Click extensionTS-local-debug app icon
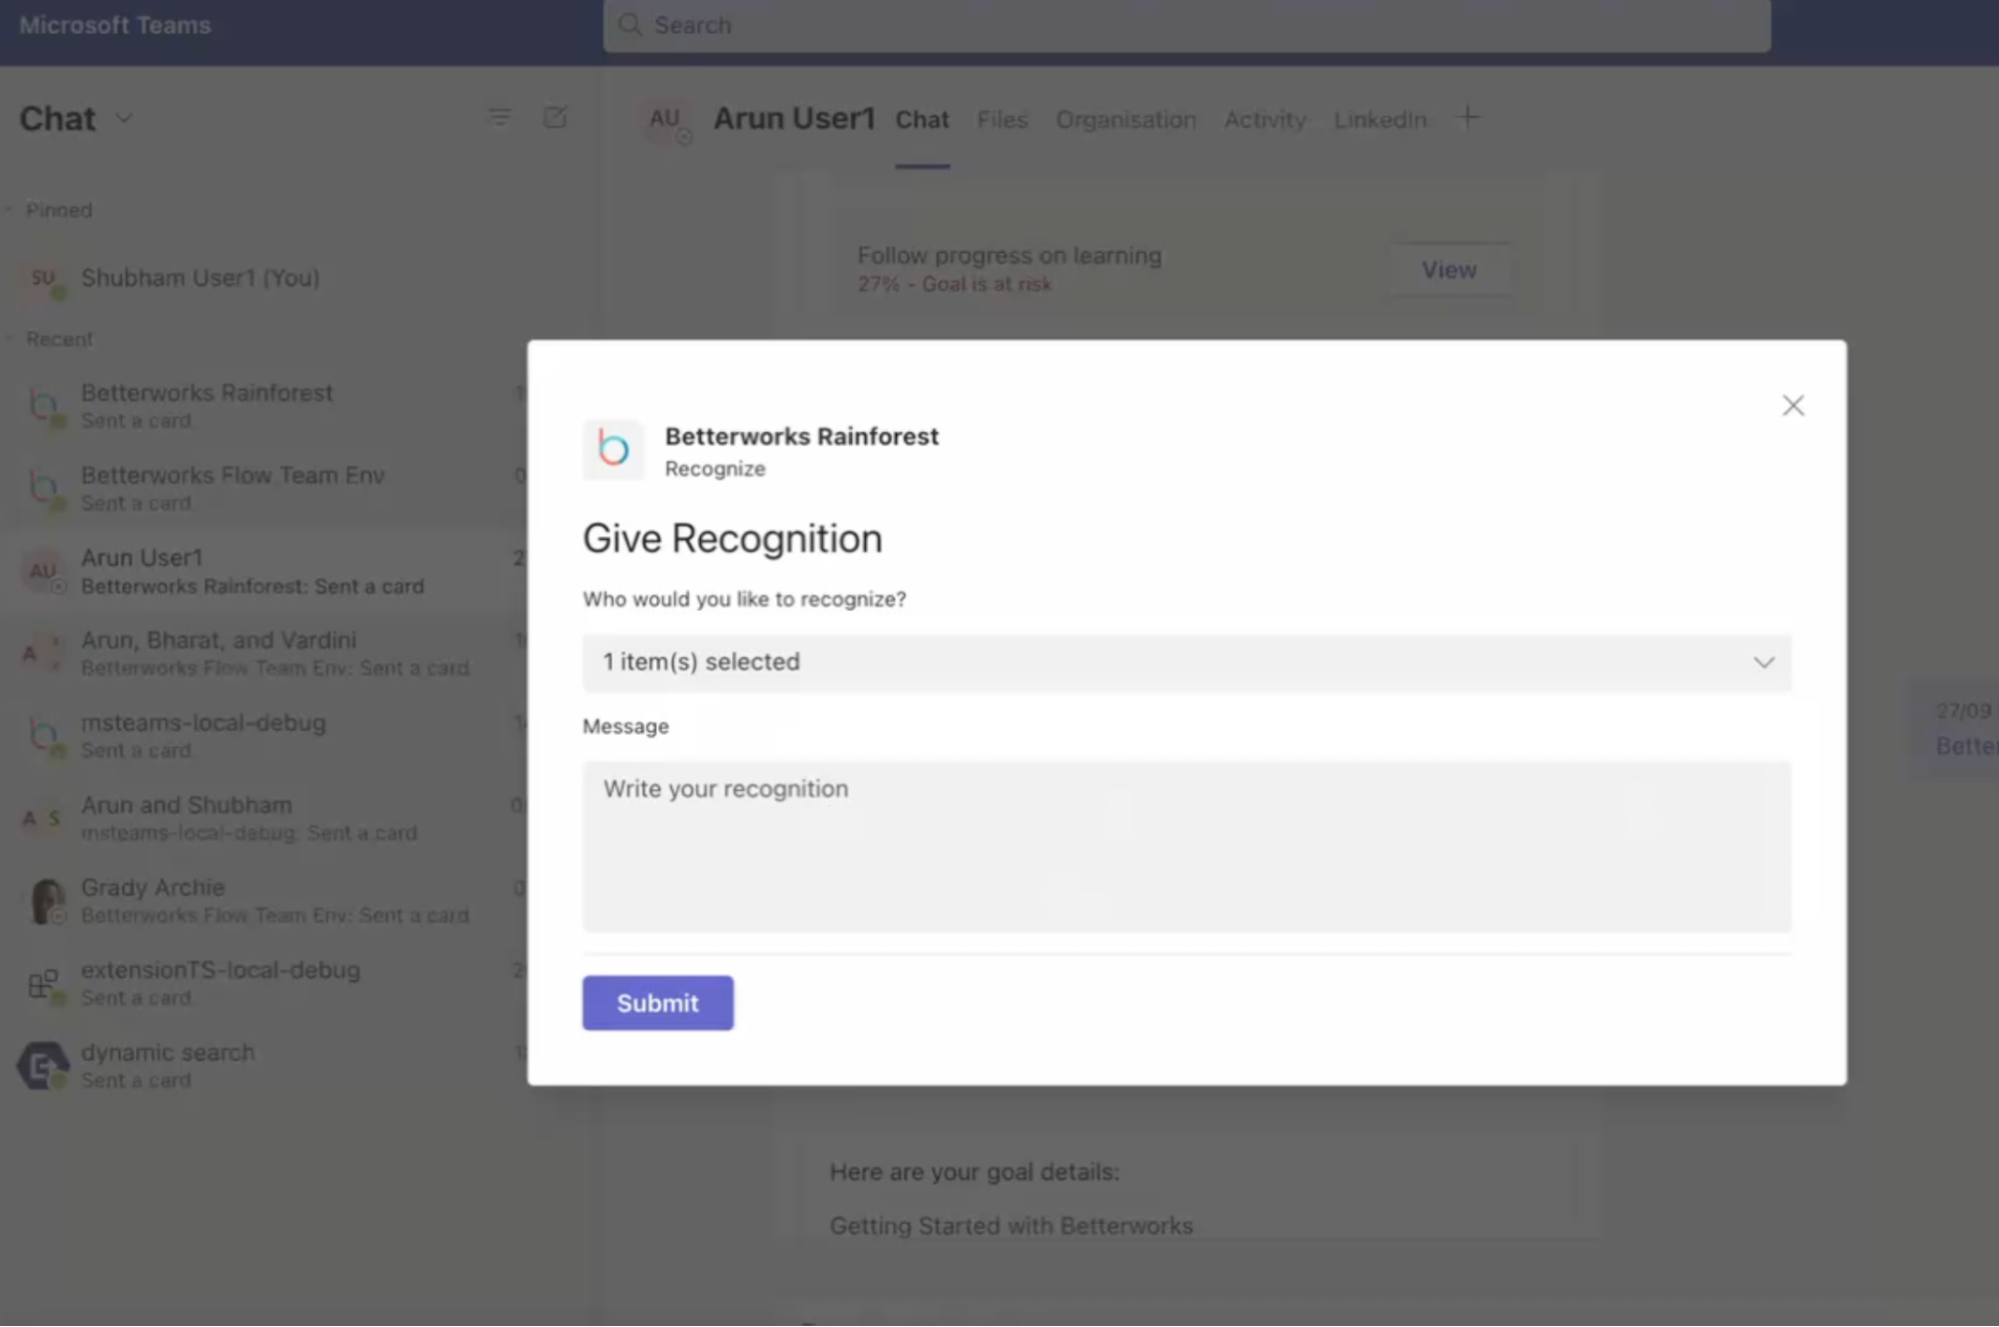Image resolution: width=1999 pixels, height=1327 pixels. (43, 983)
